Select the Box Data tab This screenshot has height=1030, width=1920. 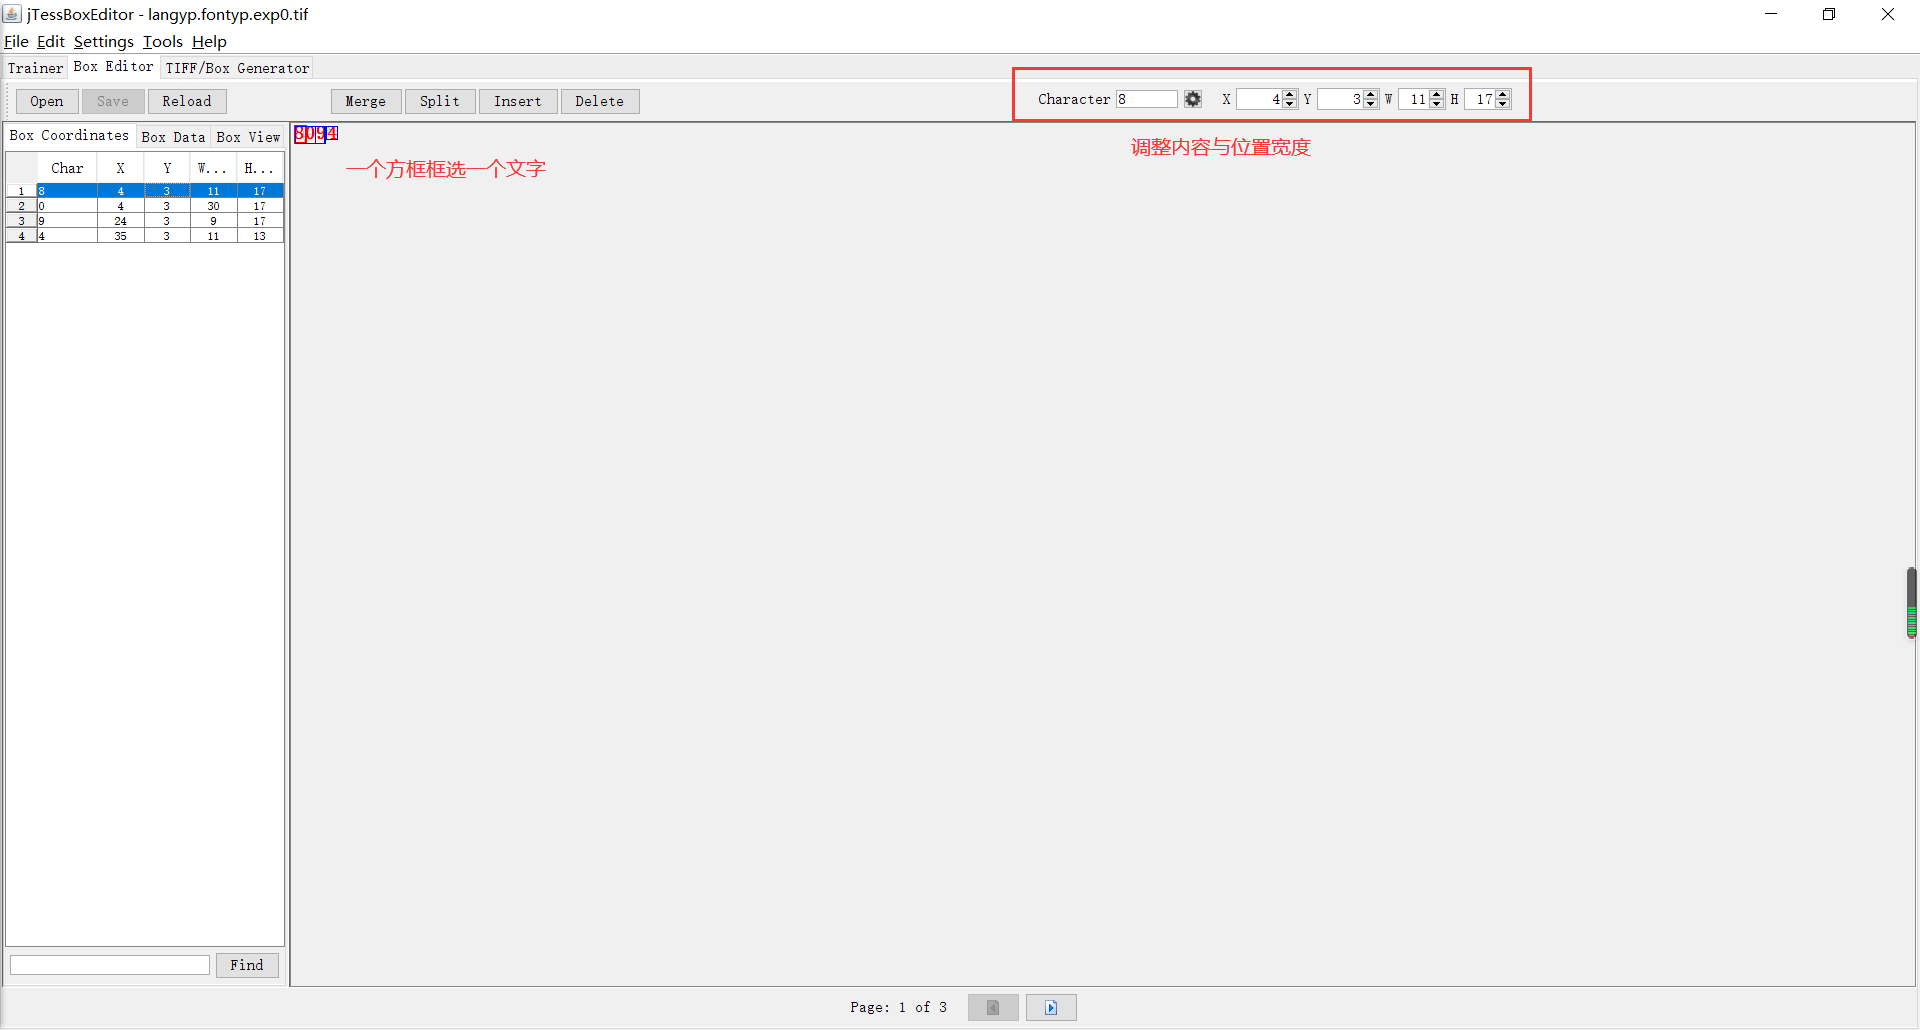tap(173, 137)
